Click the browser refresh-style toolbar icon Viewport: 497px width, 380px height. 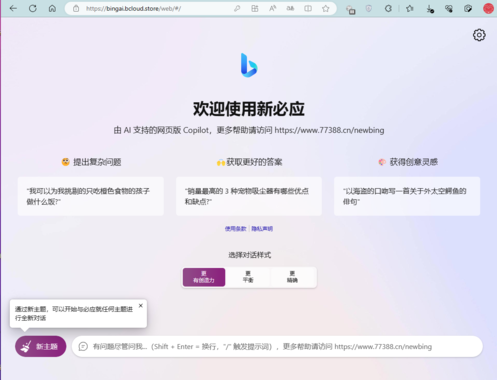tap(388, 9)
